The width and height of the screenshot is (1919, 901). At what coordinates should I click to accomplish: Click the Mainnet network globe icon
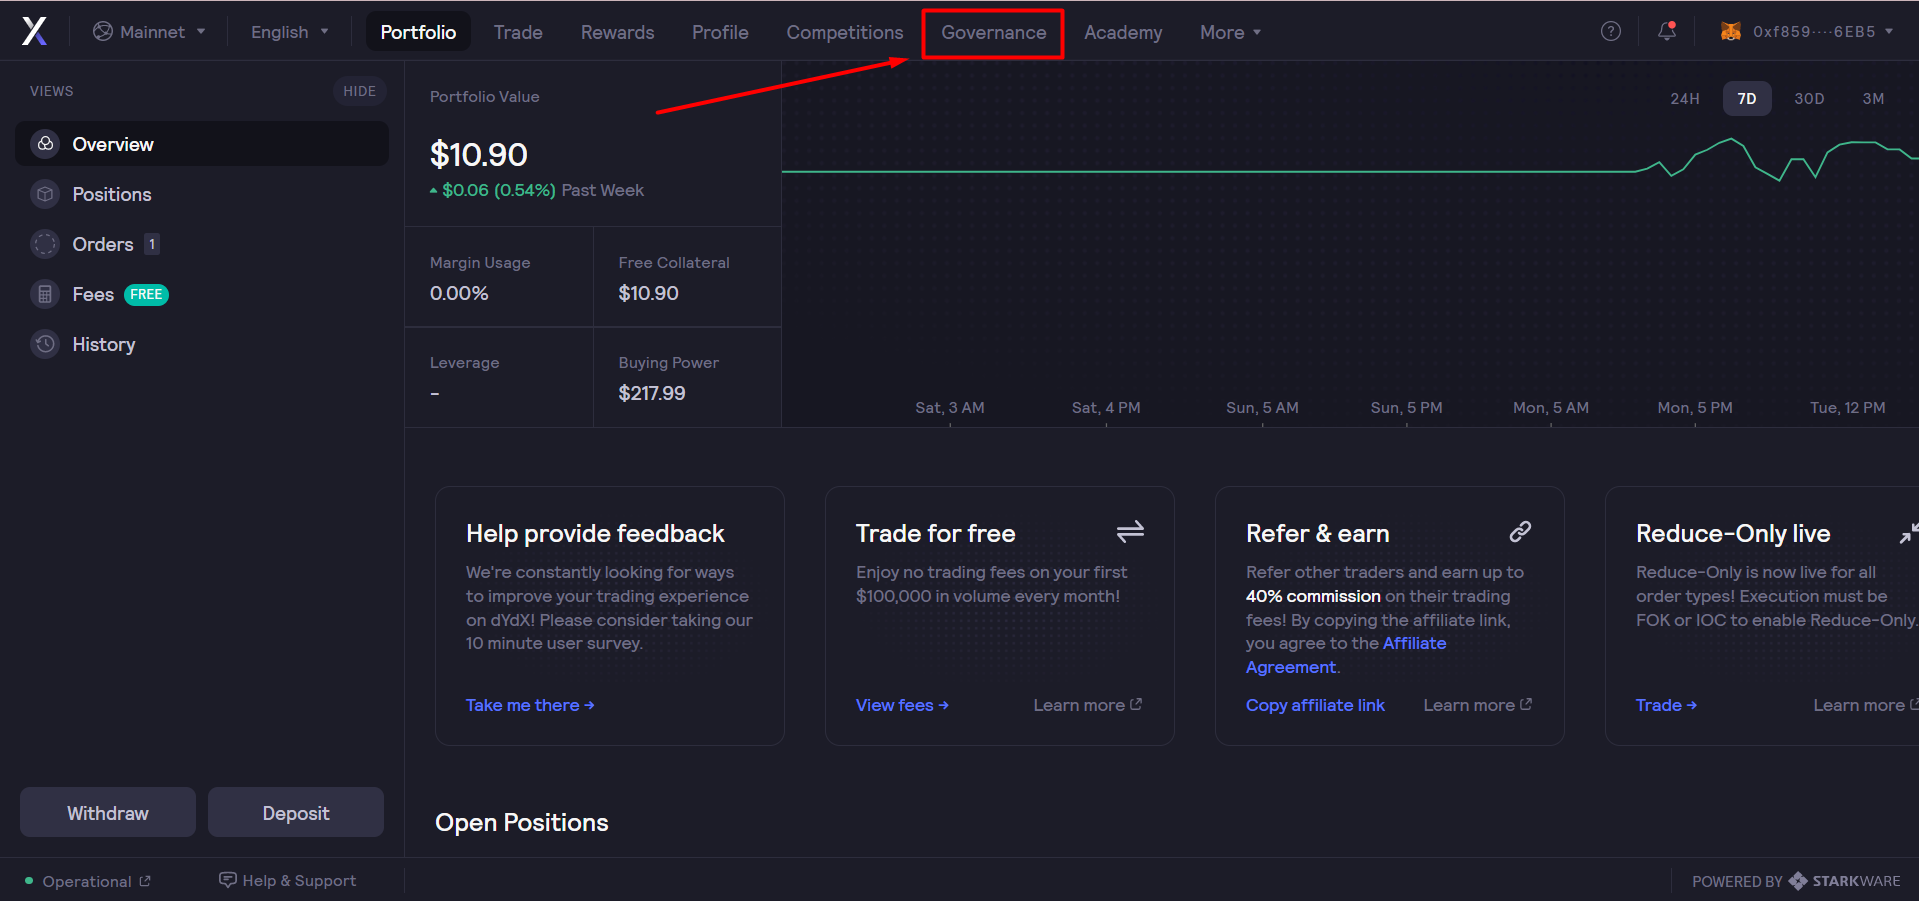click(x=103, y=31)
